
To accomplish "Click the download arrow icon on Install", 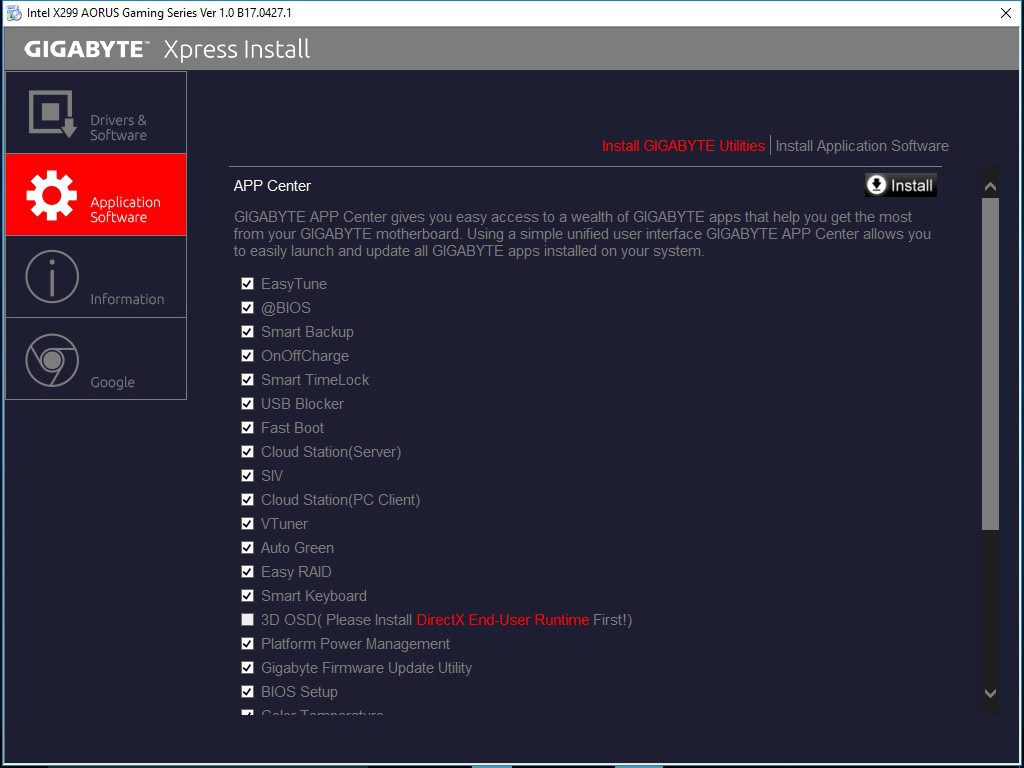I will coord(877,185).
